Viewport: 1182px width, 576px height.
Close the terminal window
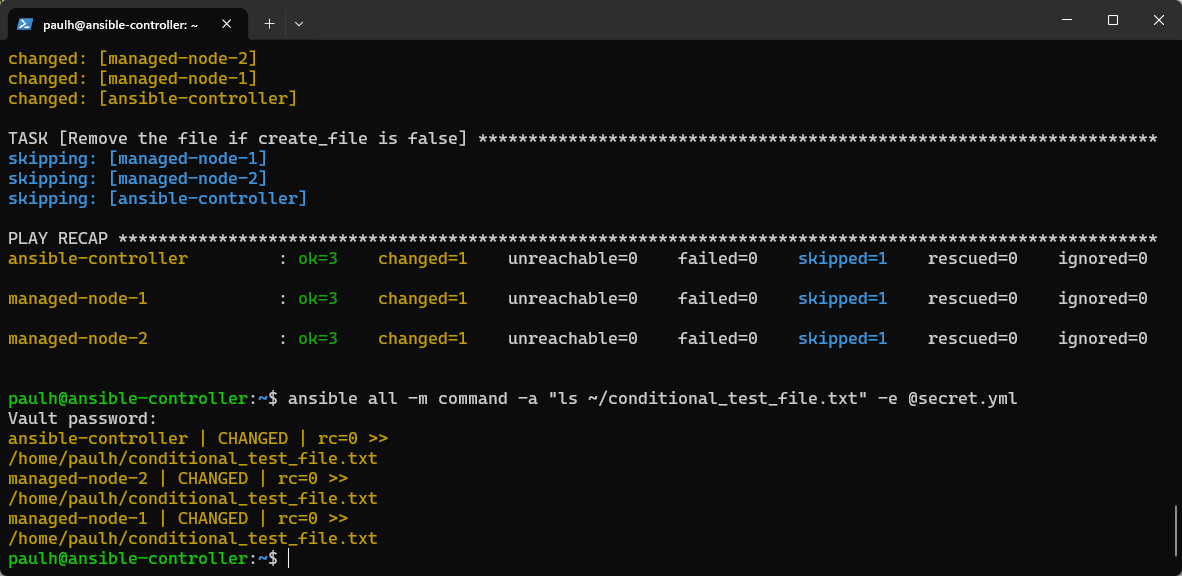1159,20
